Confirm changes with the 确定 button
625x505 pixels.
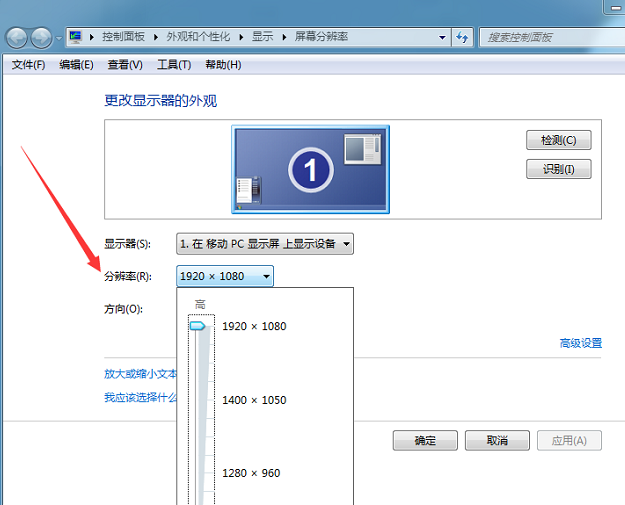pos(425,441)
